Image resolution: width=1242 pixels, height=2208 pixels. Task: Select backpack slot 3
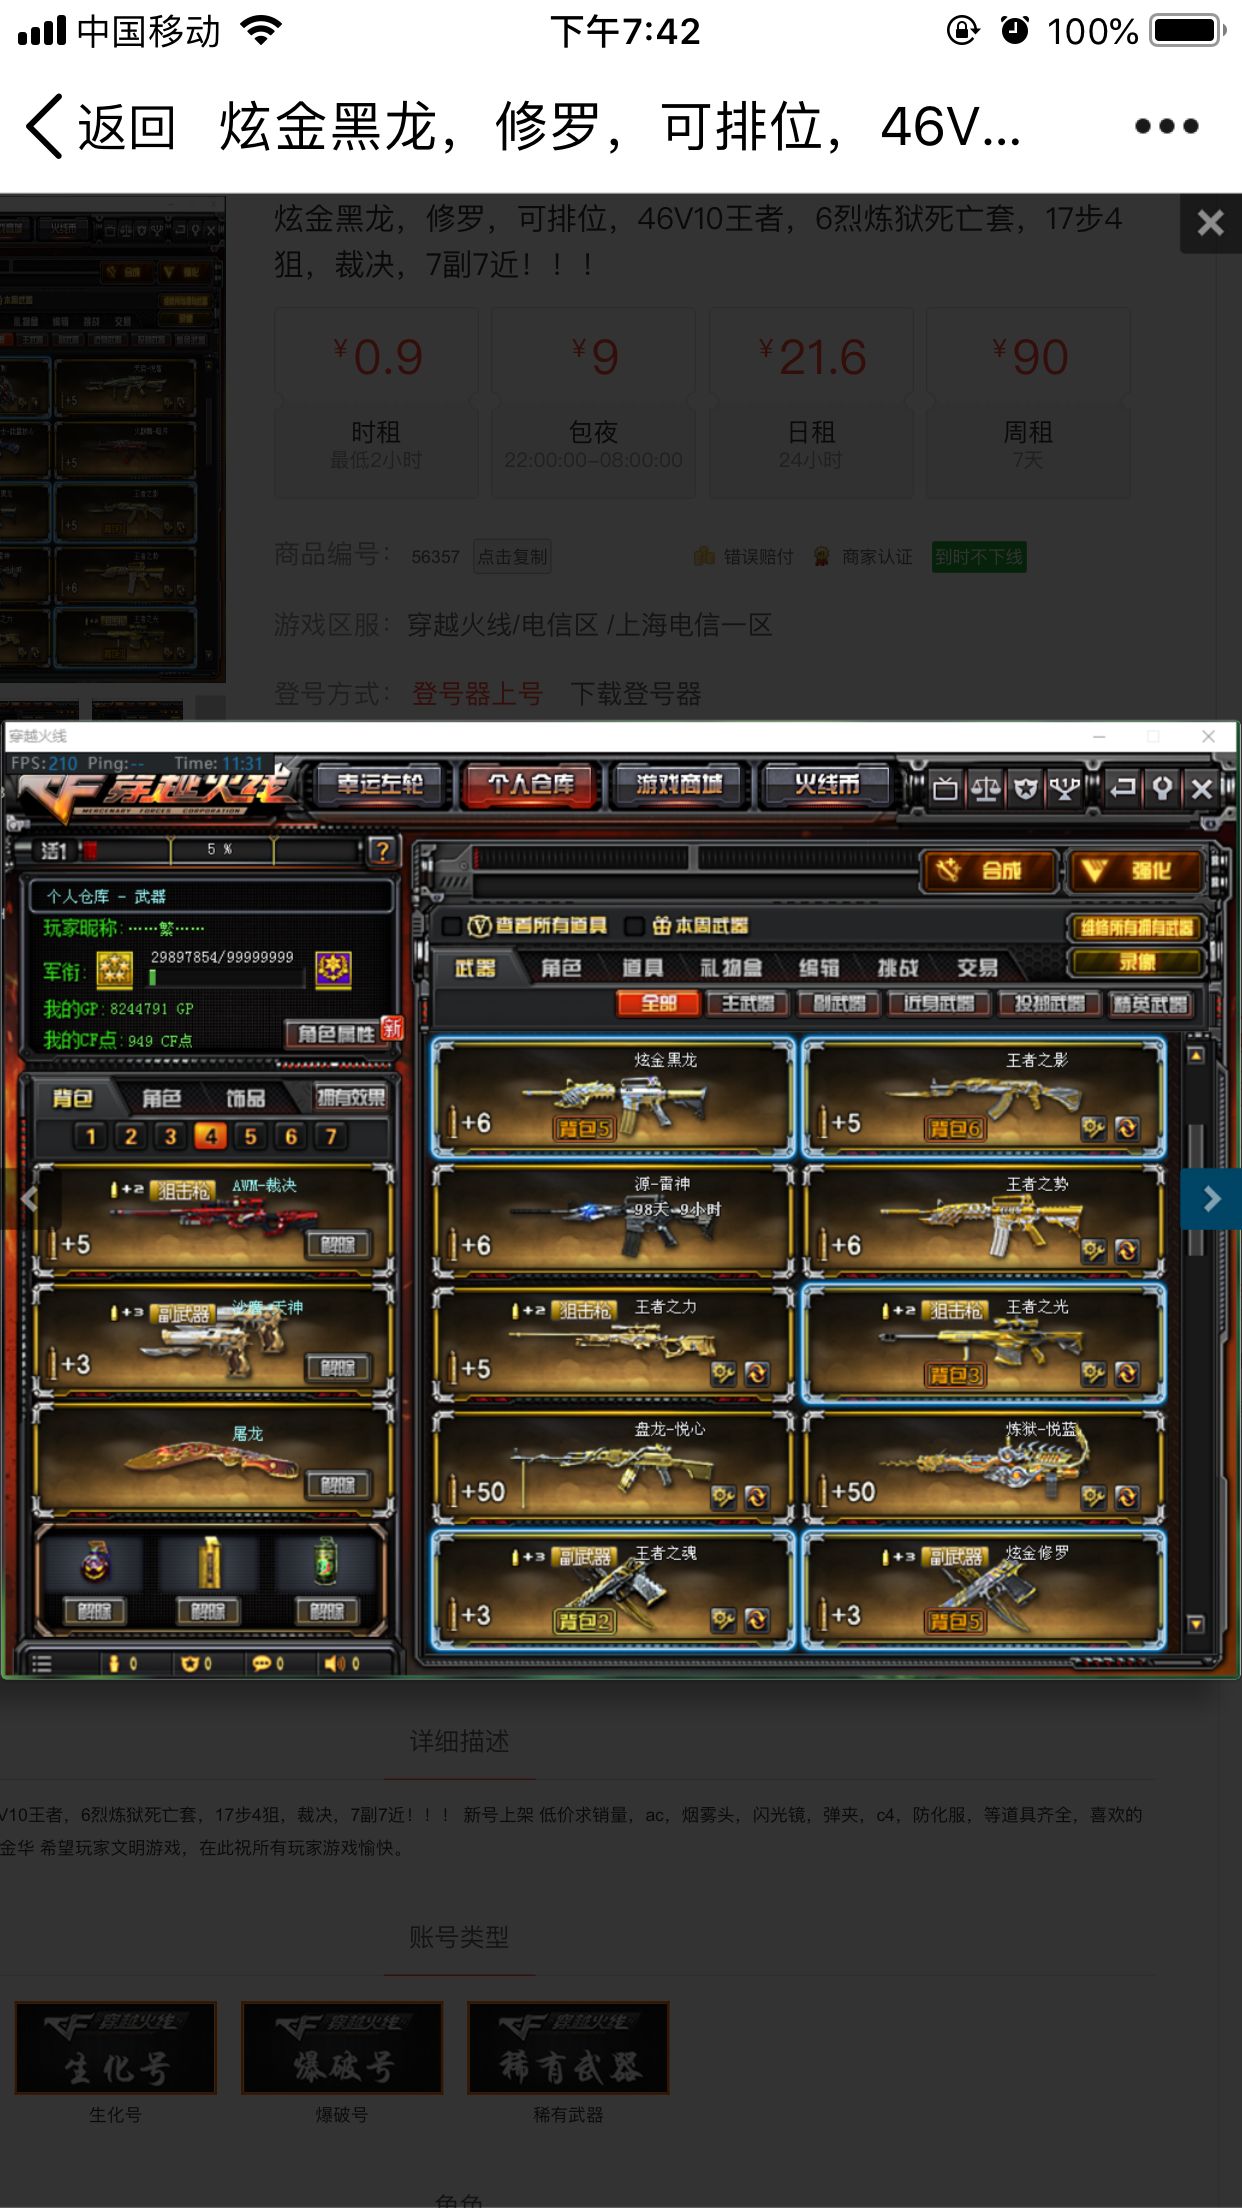click(x=170, y=1136)
